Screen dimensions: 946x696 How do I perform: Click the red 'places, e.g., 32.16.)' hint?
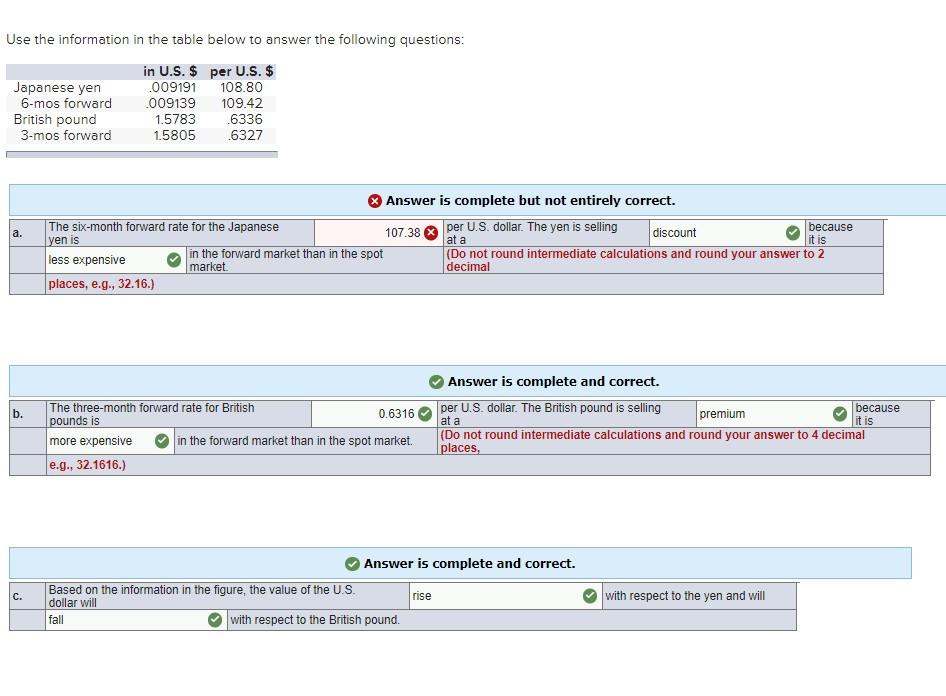[101, 284]
